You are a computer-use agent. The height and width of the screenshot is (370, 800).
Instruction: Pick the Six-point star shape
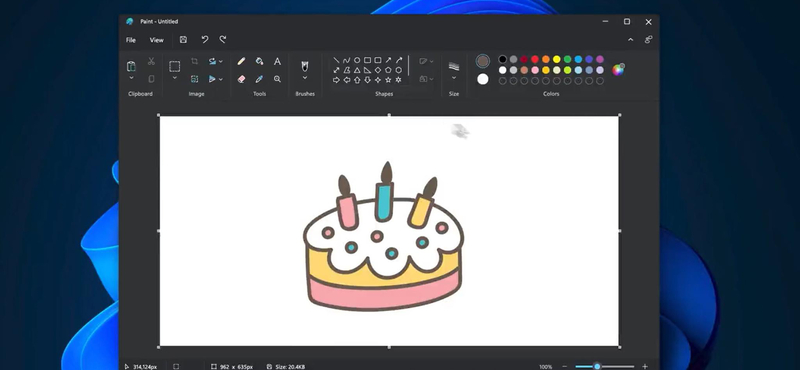[398, 80]
